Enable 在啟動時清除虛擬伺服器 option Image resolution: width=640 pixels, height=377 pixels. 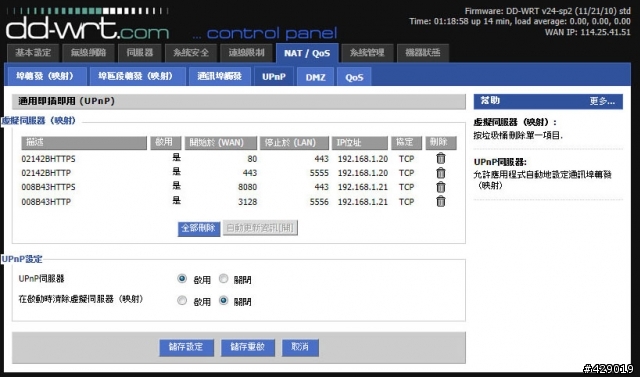tap(182, 301)
